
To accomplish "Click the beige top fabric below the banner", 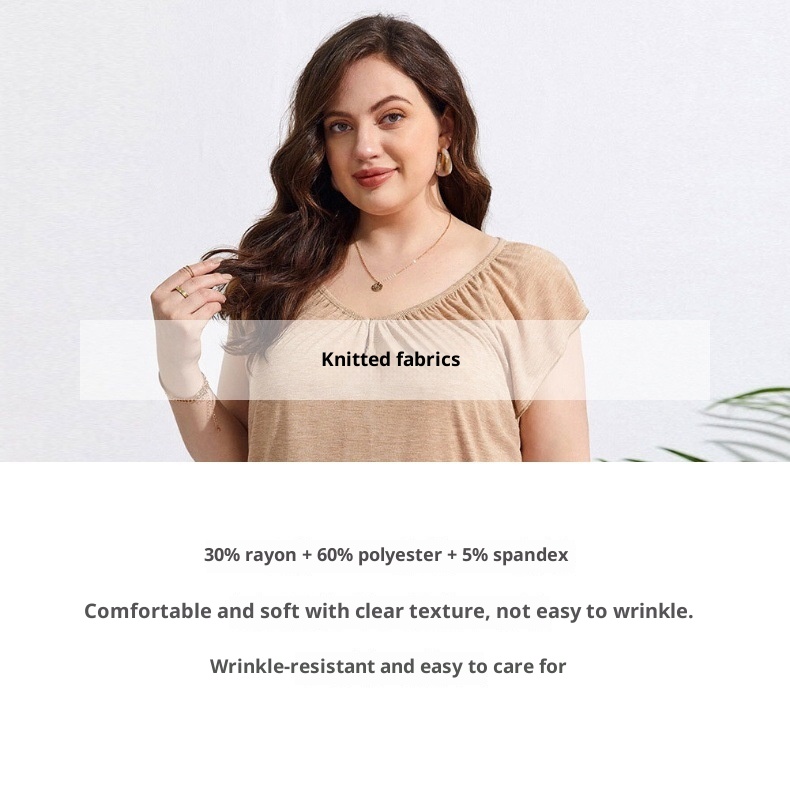I will pyautogui.click(x=383, y=431).
